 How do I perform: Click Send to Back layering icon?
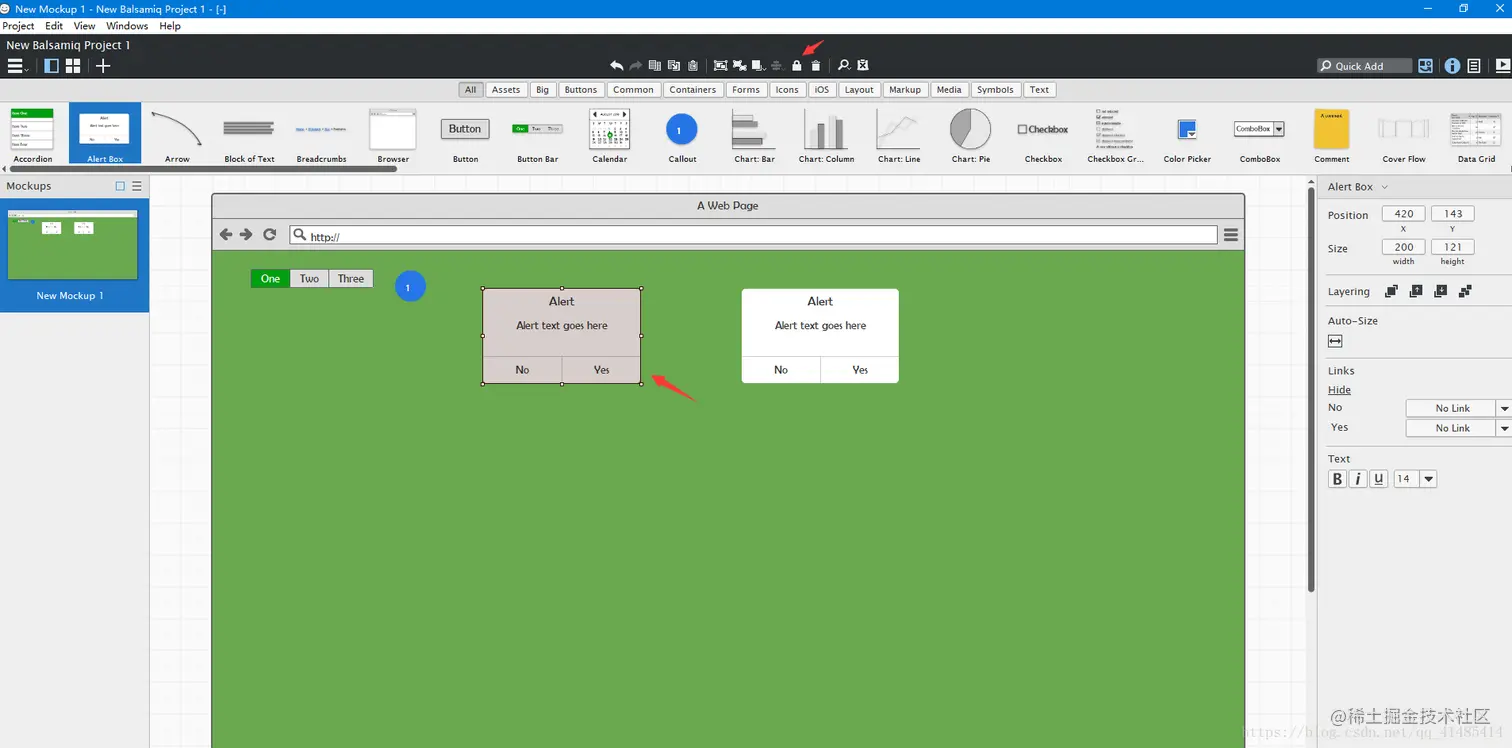(x=1465, y=291)
